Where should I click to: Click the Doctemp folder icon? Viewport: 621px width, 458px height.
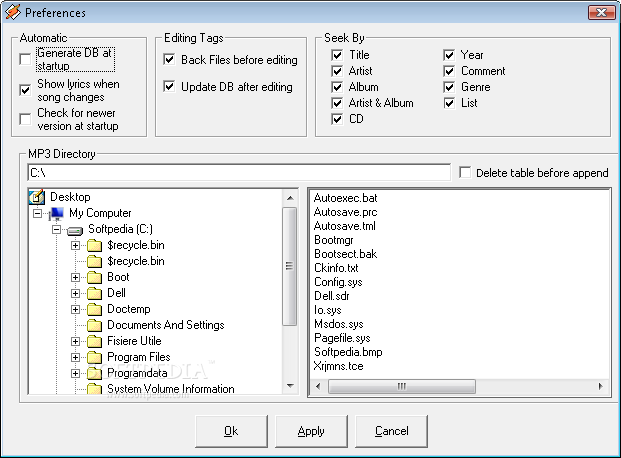[94, 309]
